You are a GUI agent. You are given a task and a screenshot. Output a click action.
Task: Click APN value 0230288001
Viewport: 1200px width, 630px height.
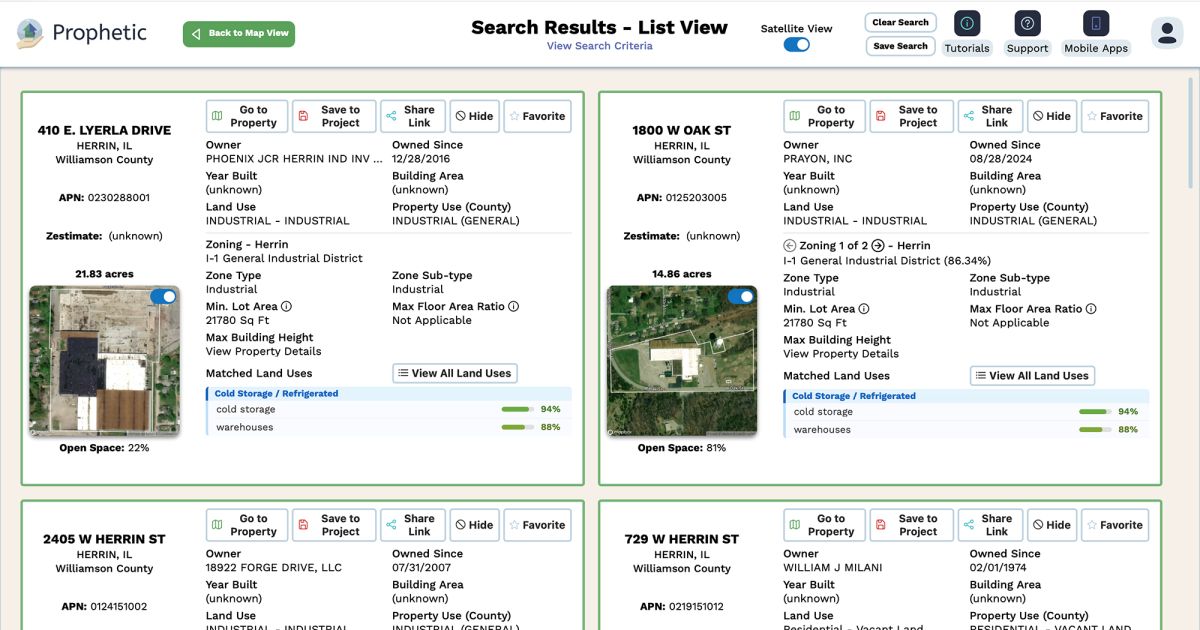click(118, 198)
